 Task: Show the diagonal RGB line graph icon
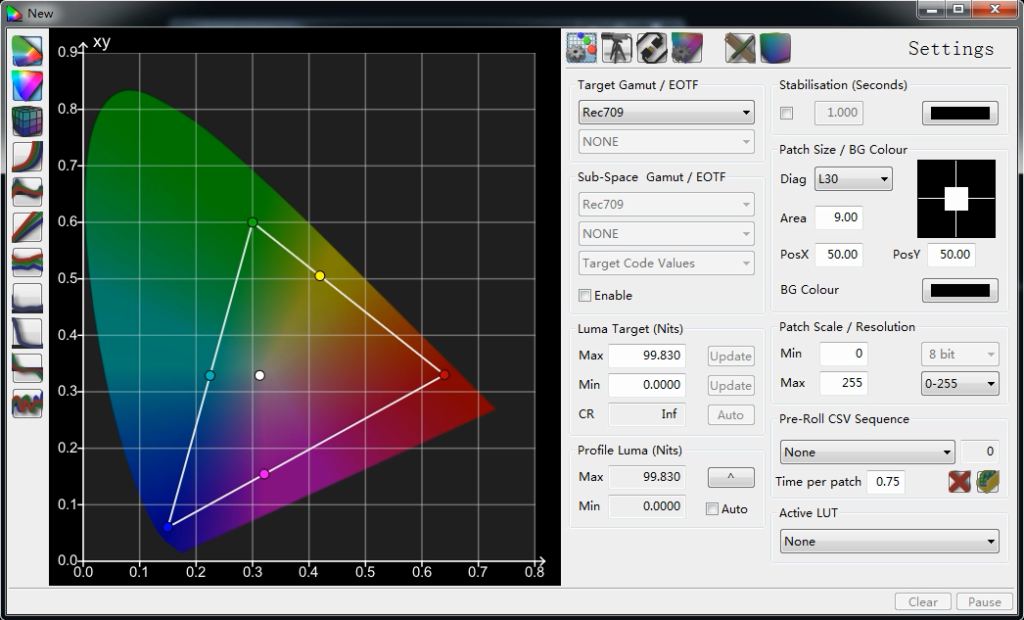(x=27, y=226)
